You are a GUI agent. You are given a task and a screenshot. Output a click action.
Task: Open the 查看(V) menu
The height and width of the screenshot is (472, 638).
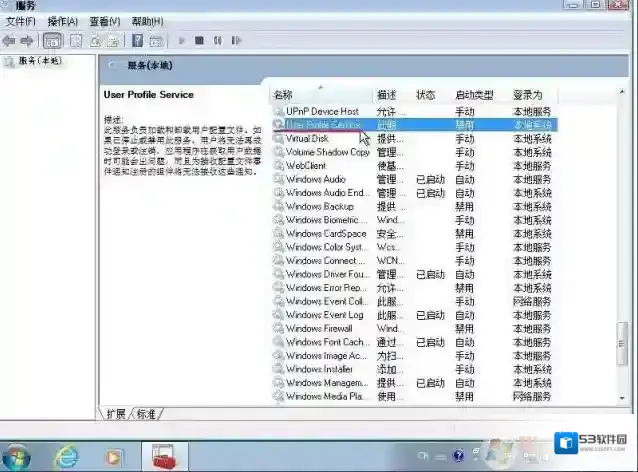point(105,21)
